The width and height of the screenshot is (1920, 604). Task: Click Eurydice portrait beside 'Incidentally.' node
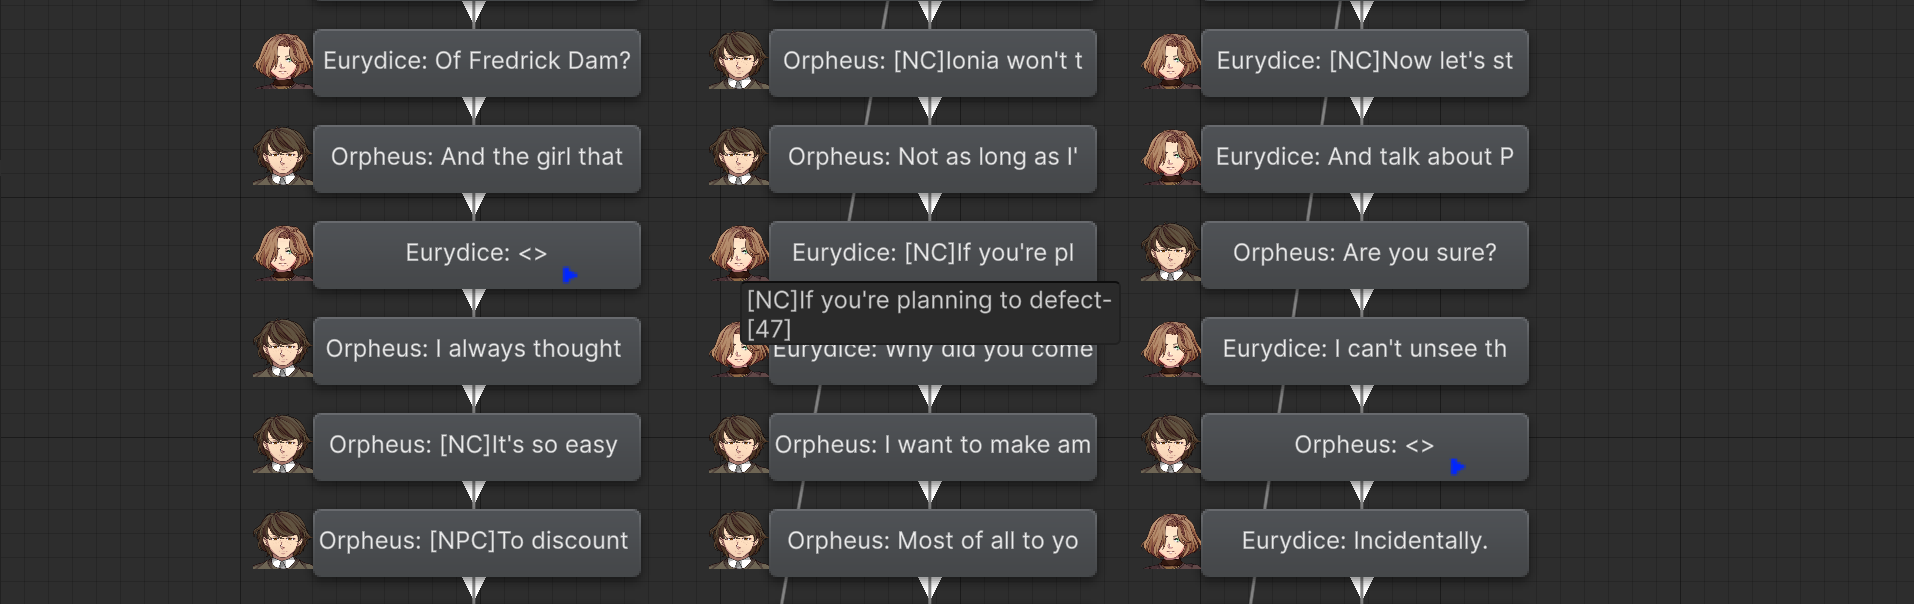1171,541
